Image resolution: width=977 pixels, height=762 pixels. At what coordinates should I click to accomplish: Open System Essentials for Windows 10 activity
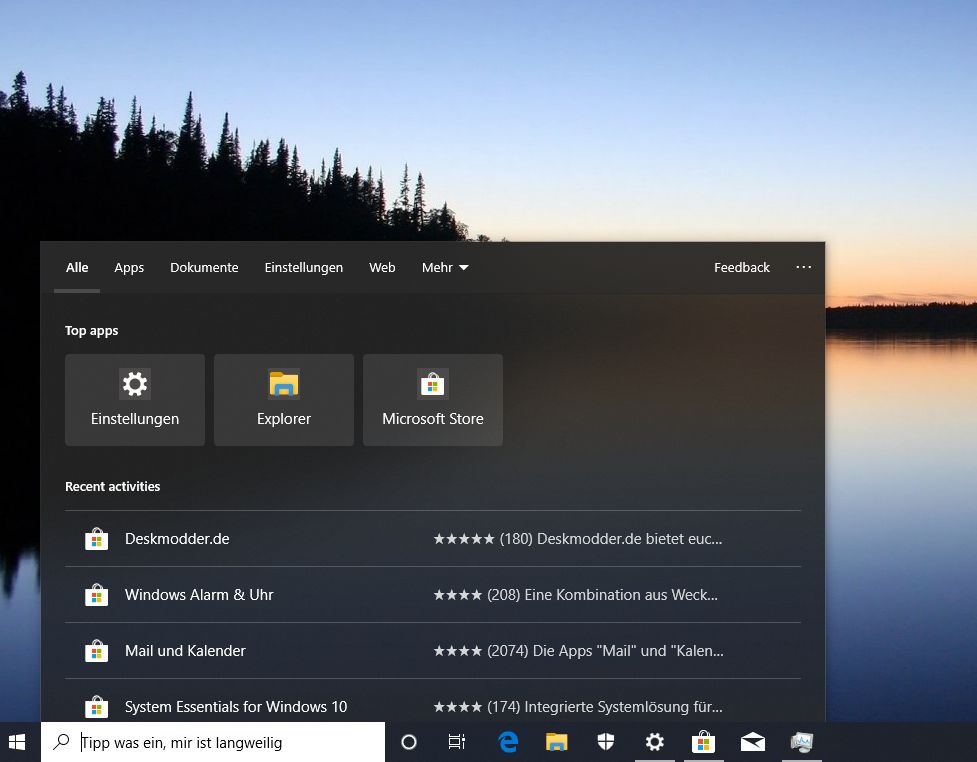(433, 702)
